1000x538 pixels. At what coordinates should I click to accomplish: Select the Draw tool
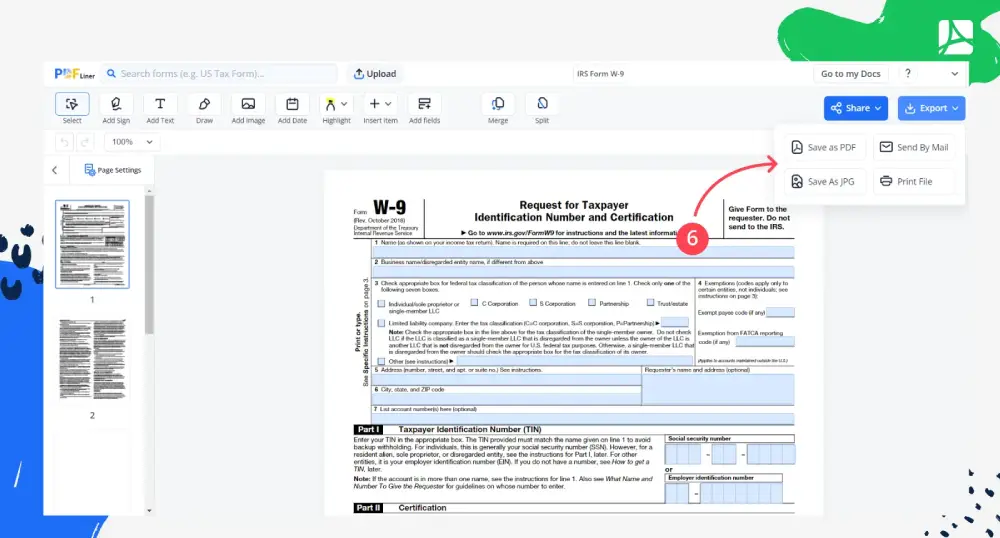point(204,108)
